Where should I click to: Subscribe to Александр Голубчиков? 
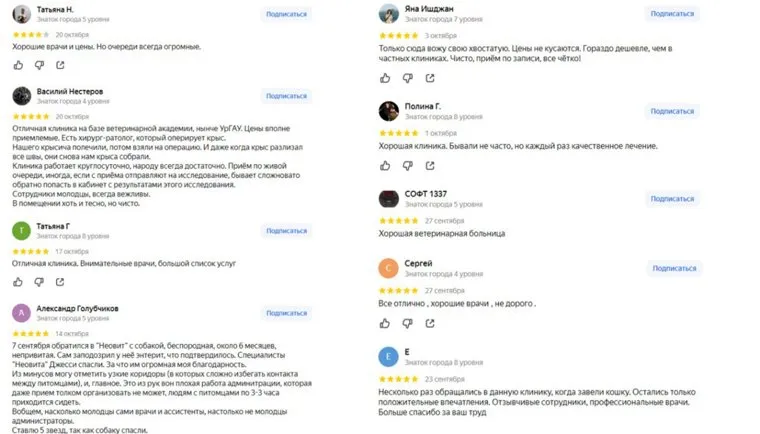click(286, 312)
